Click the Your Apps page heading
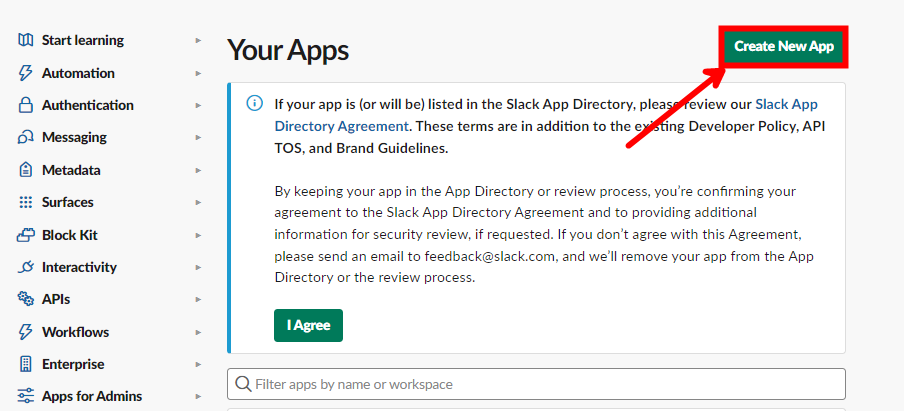The image size is (904, 411). pos(288,50)
